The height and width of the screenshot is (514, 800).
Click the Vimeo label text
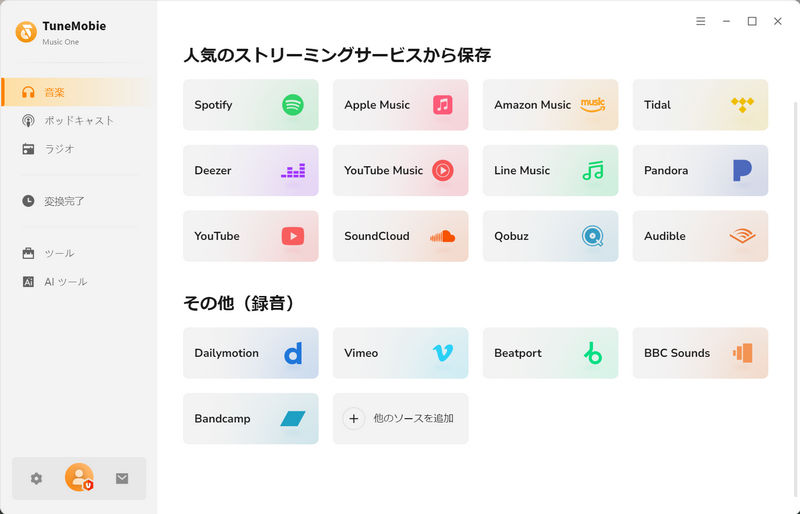click(361, 353)
